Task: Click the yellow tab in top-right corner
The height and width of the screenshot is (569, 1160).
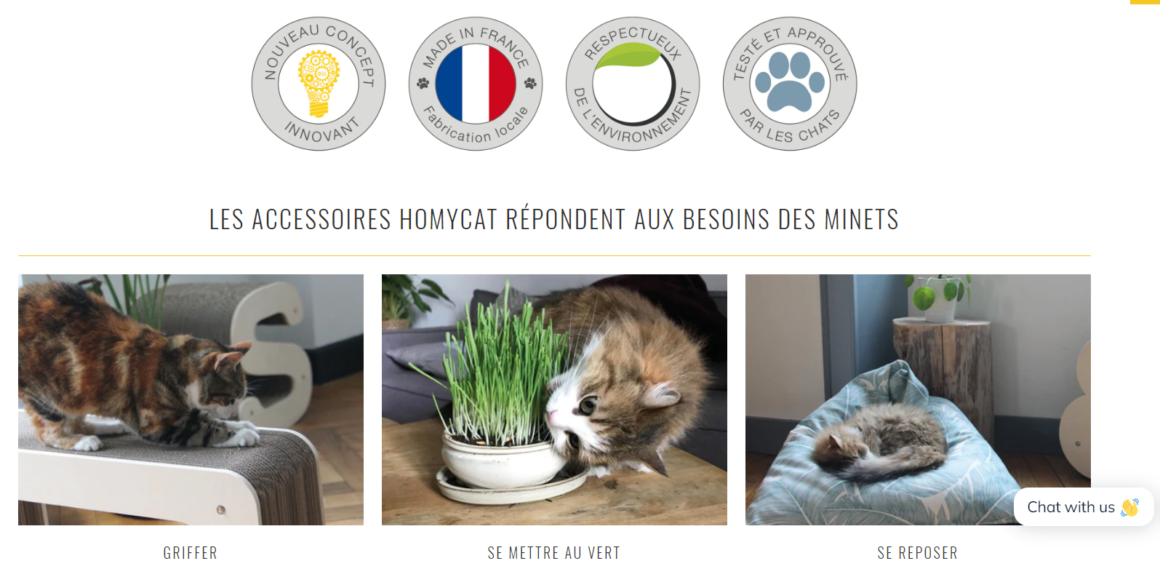Action: [x=1145, y=2]
